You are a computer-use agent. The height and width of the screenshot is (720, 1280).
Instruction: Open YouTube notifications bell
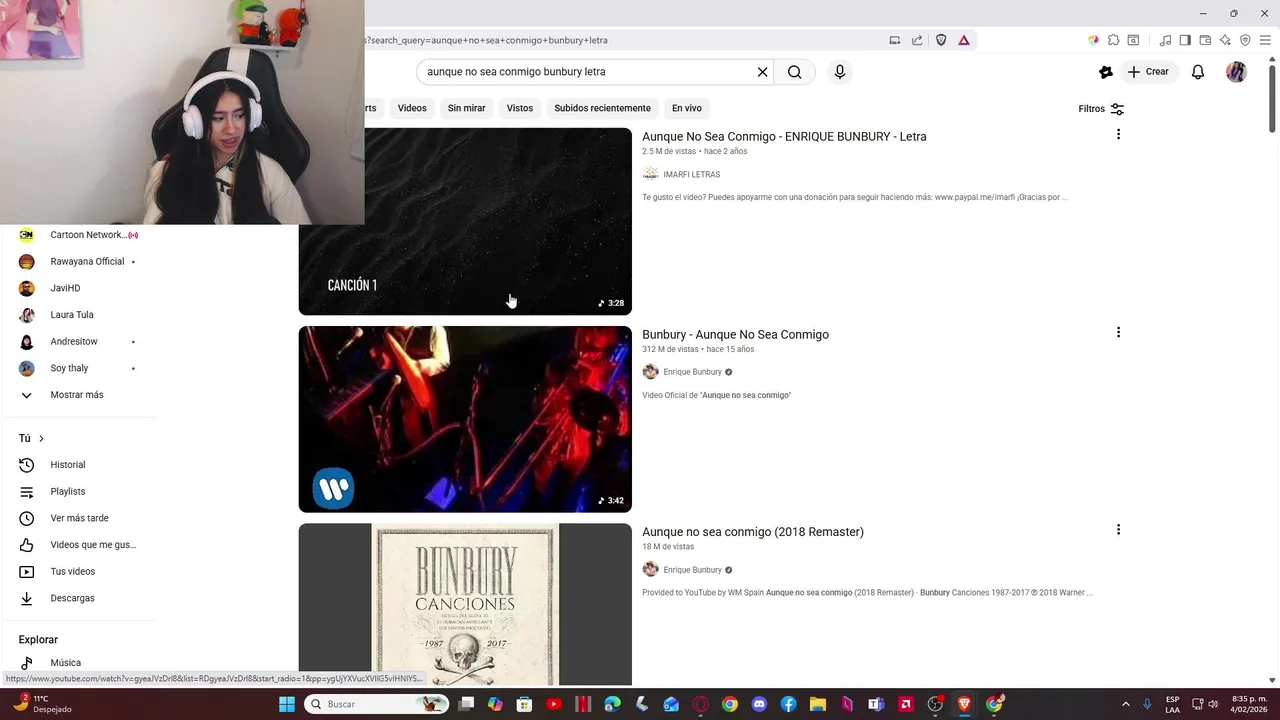1198,72
